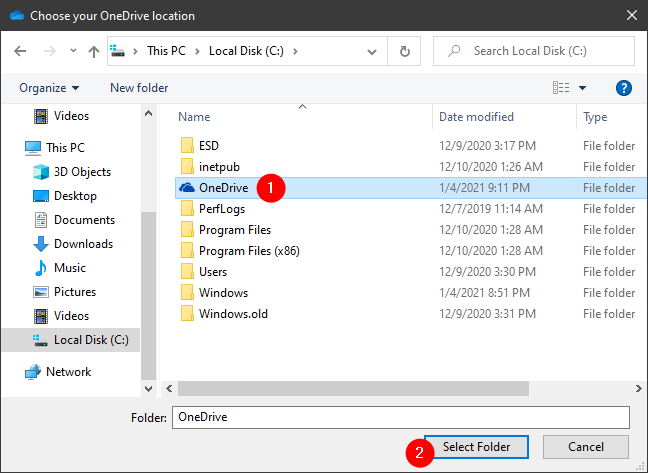Click the OneDrive cloud icon in title bar
The width and height of the screenshot is (648, 473).
tap(17, 16)
